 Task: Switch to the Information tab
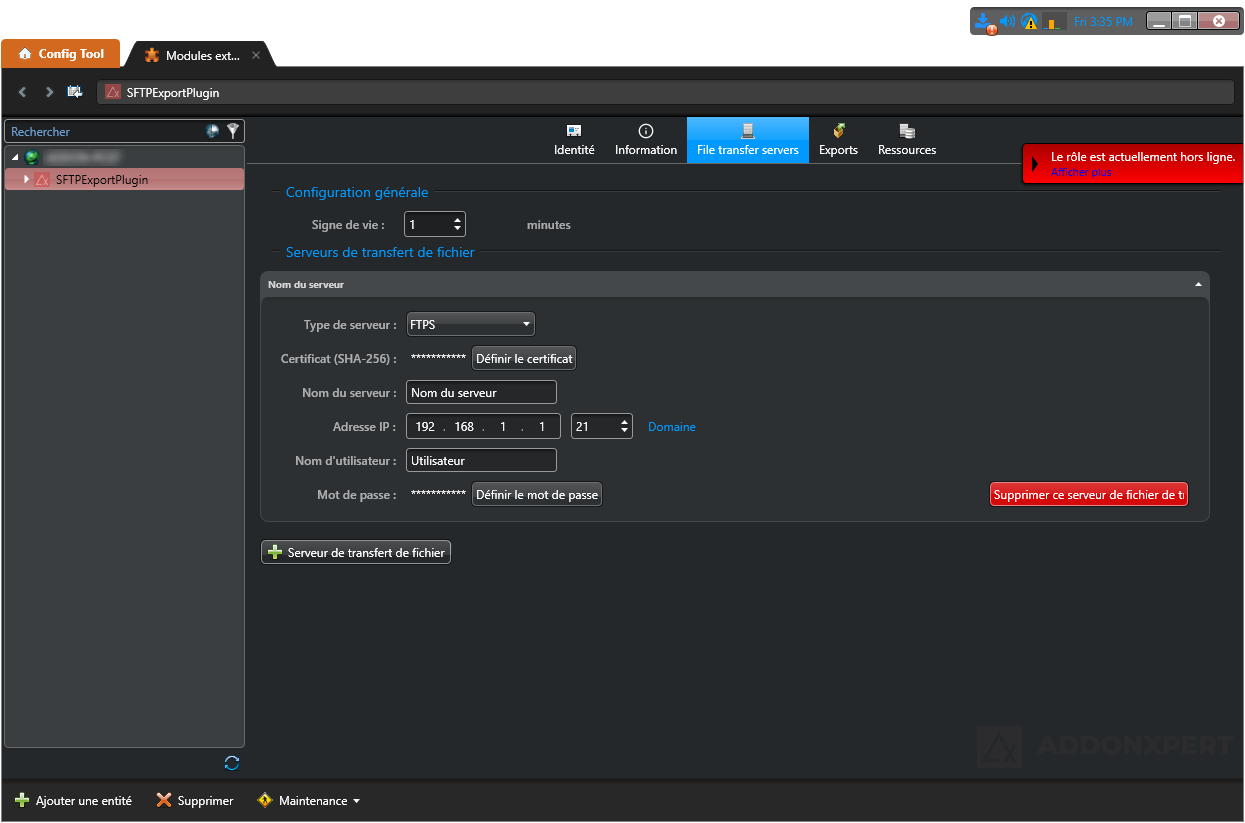(646, 140)
